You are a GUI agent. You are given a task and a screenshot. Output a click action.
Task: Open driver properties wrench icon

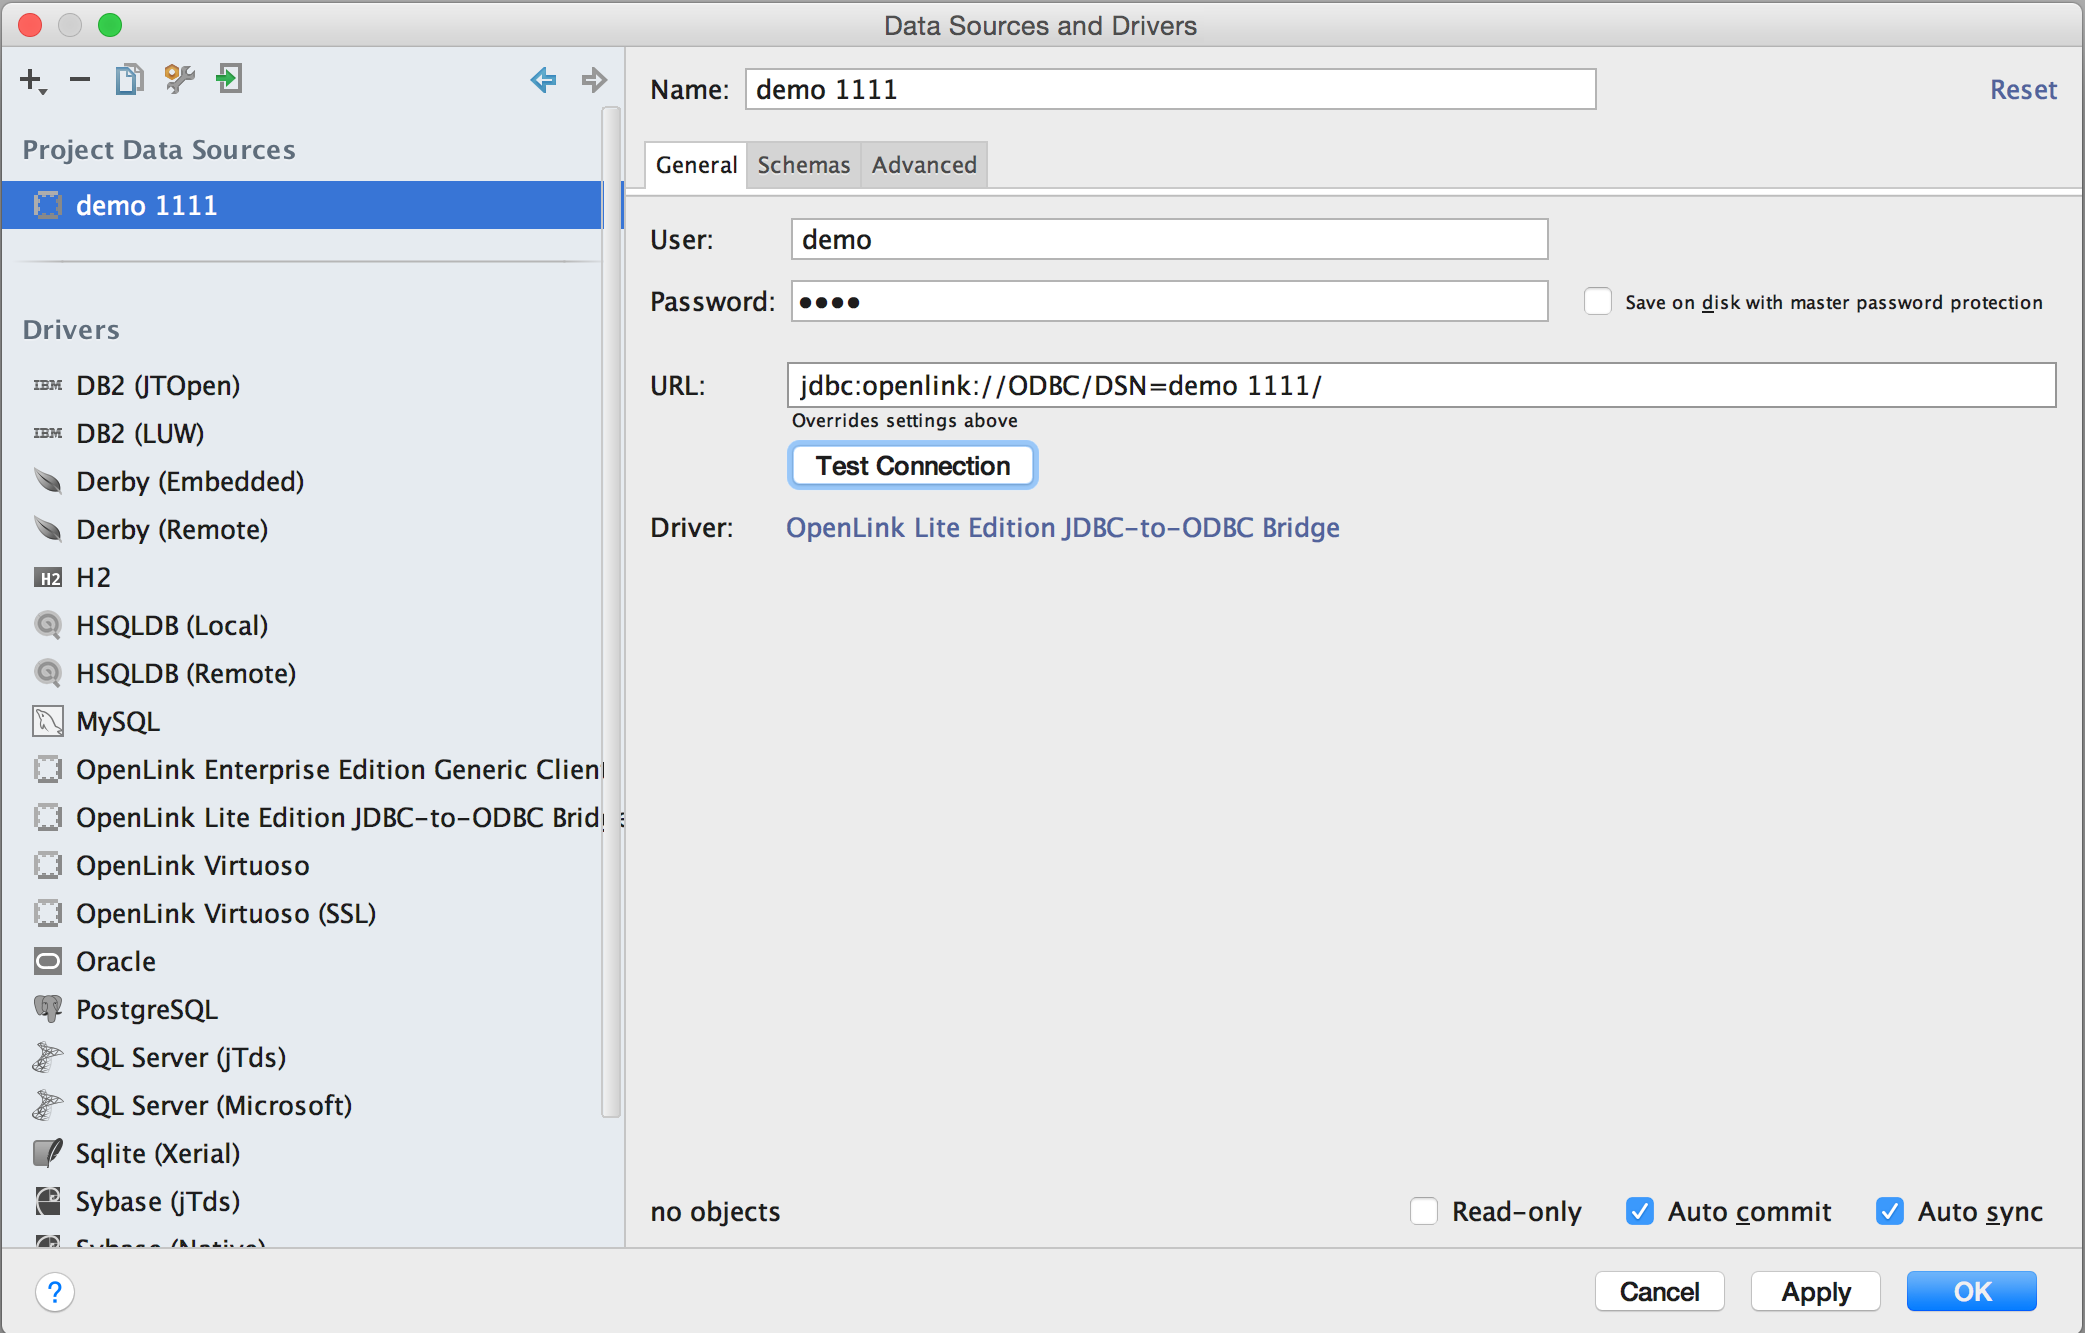(179, 79)
